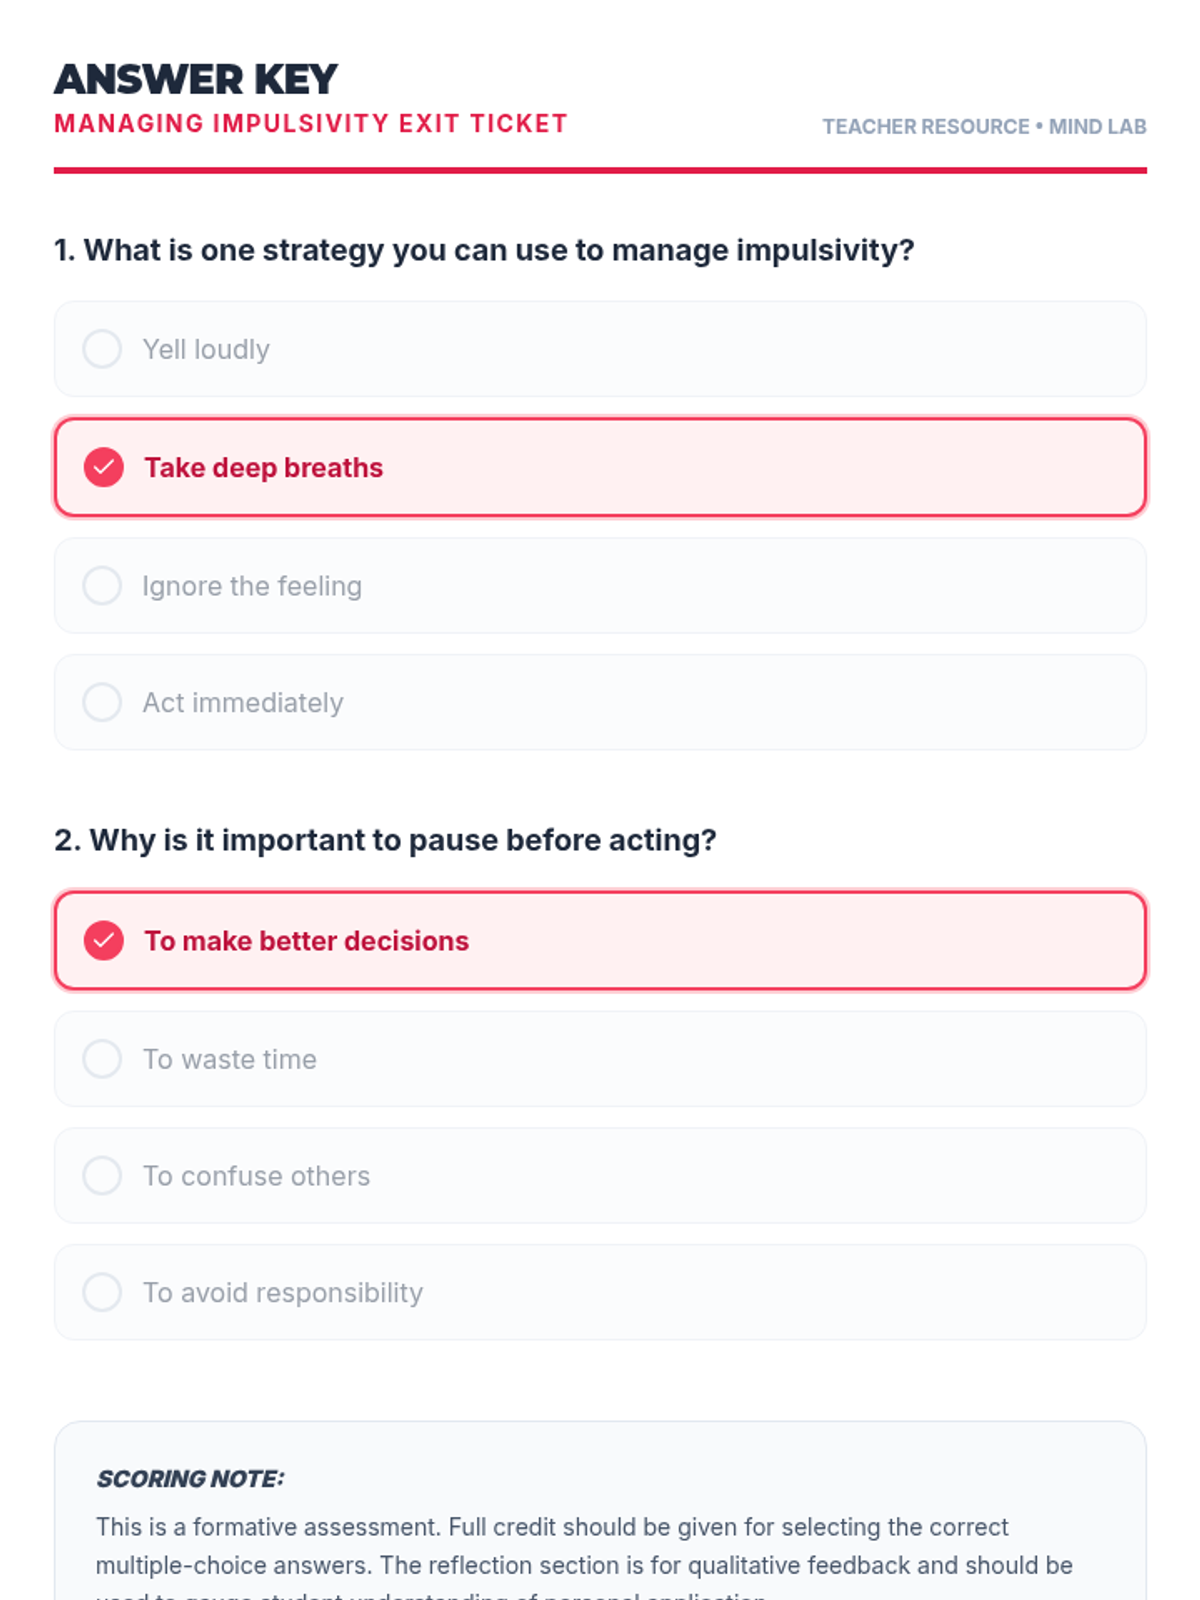Click the Ignore the feeling option label
The image size is (1200, 1600).
coord(252,586)
